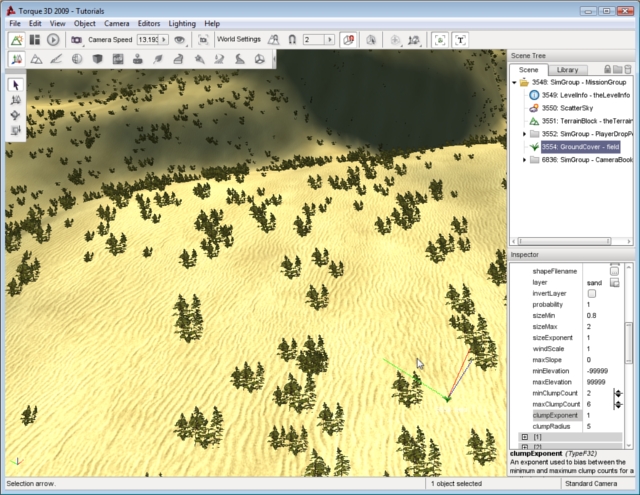Image resolution: width=640 pixels, height=495 pixels.
Task: Select the Move object tool
Action: (16, 100)
